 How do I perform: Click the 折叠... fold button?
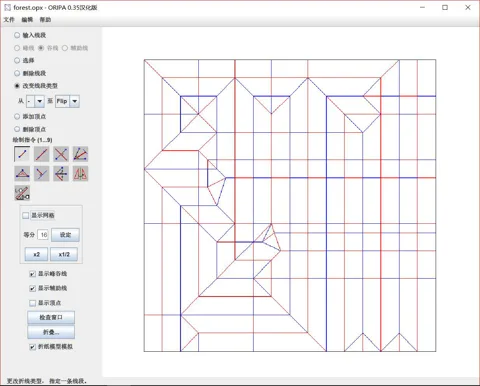click(x=51, y=332)
